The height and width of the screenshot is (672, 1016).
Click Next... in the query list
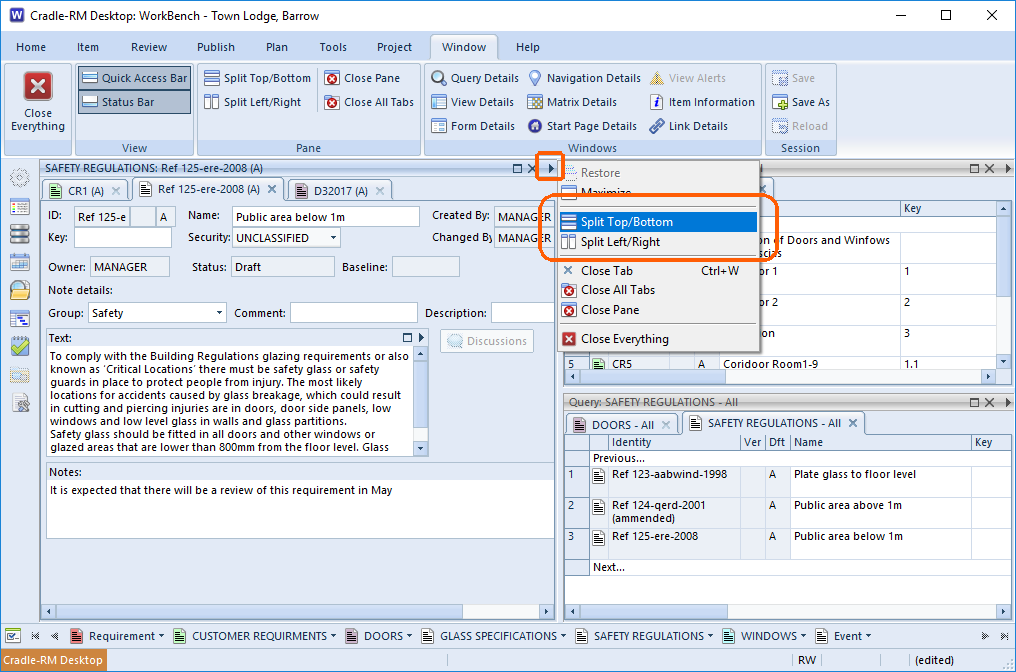click(x=608, y=568)
